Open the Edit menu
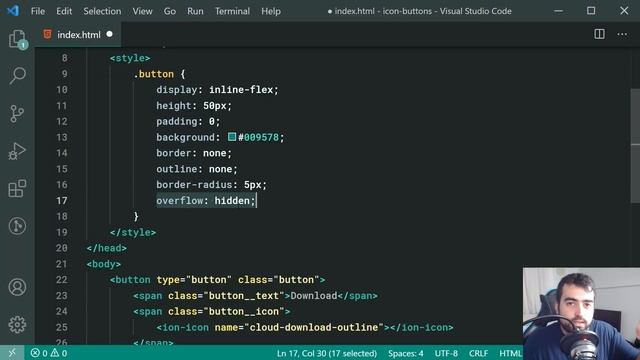Image resolution: width=640 pixels, height=360 pixels. pos(64,11)
